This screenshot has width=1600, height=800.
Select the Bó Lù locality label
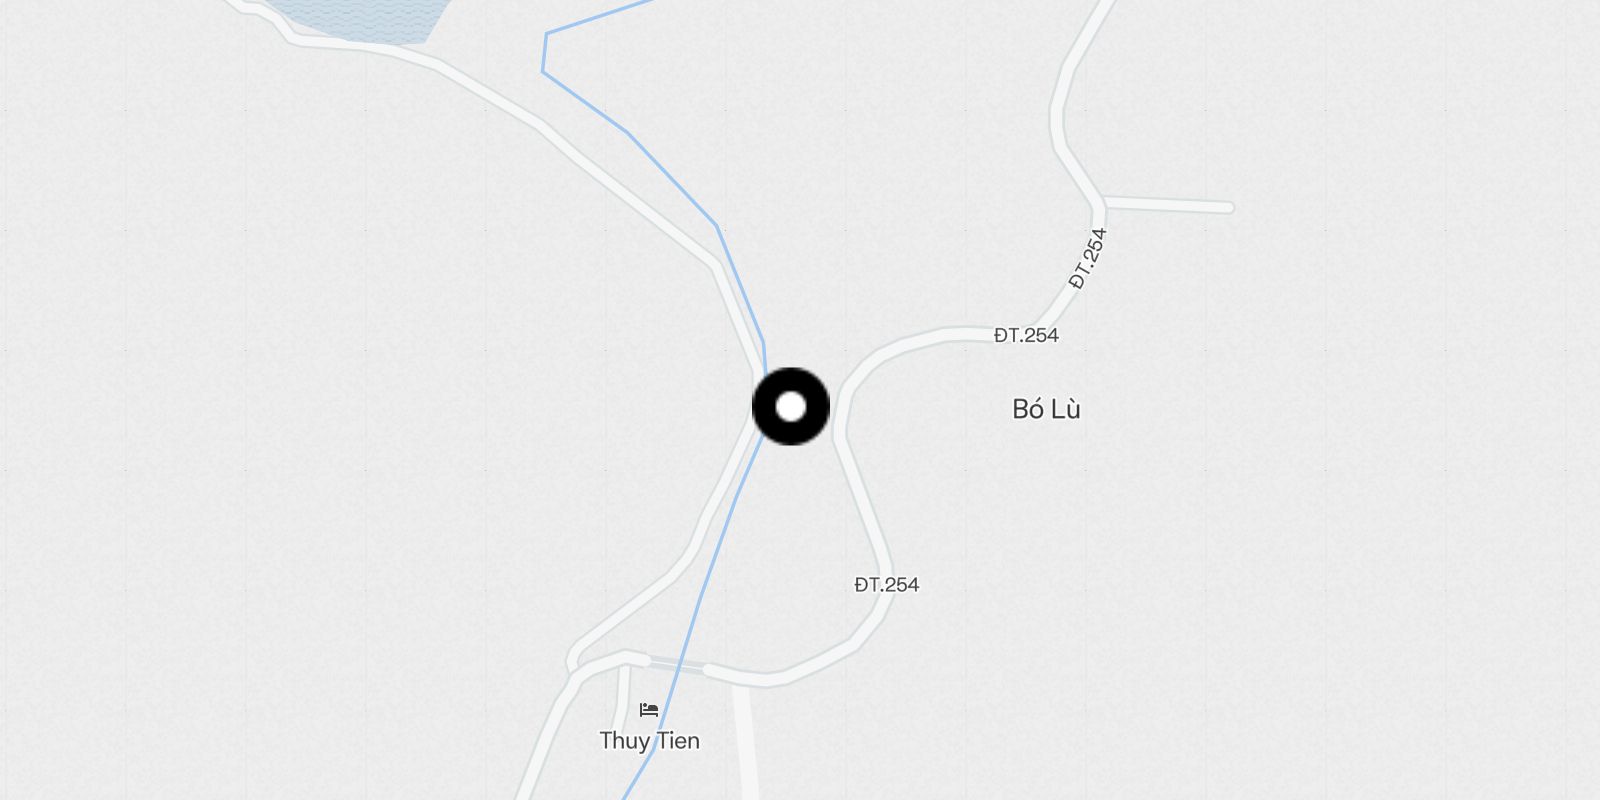click(1046, 409)
